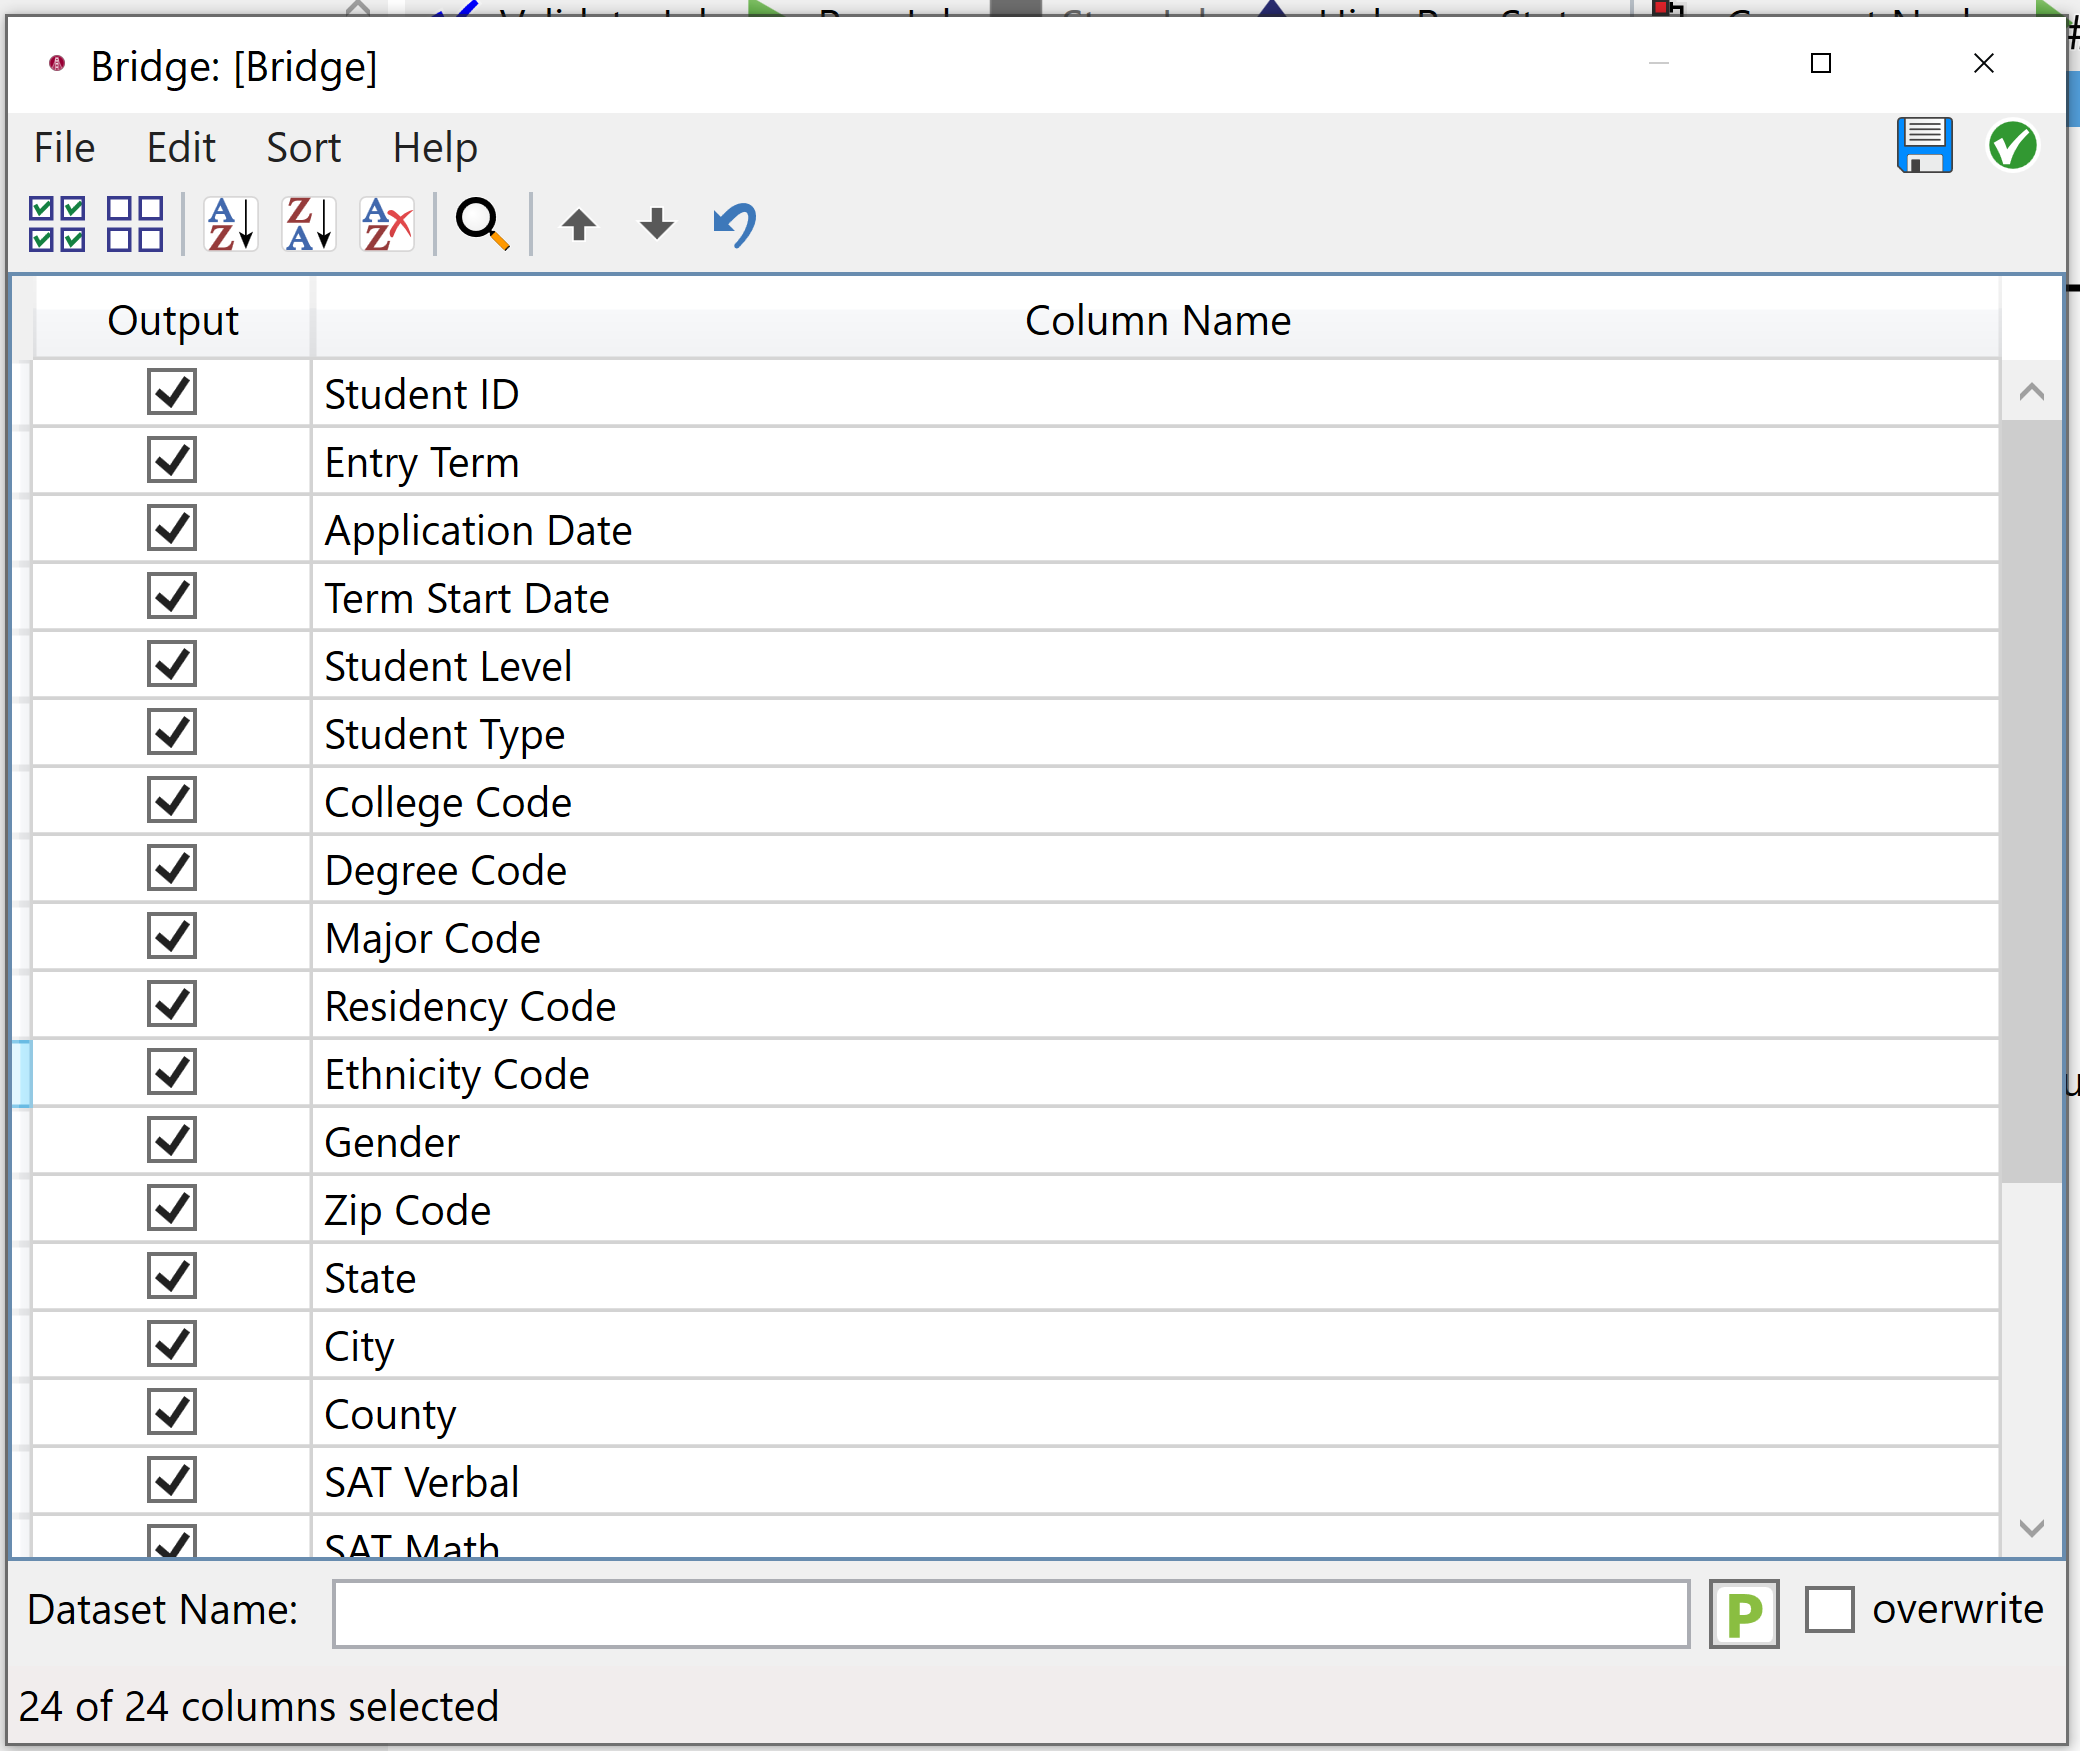
Task: Uncheck the Student ID output checkbox
Action: [x=172, y=393]
